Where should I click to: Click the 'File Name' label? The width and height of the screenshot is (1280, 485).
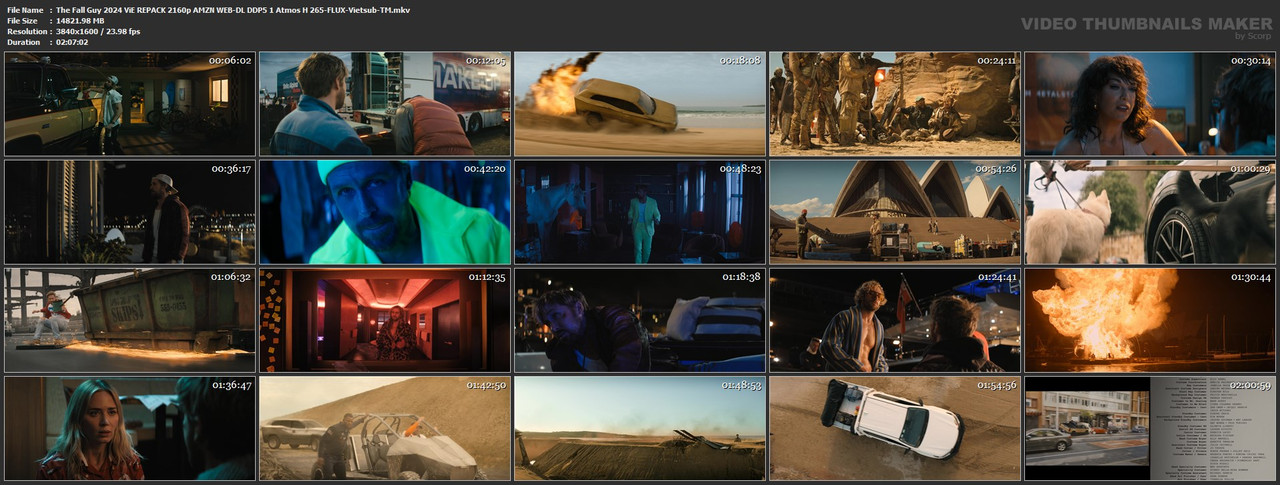(25, 9)
